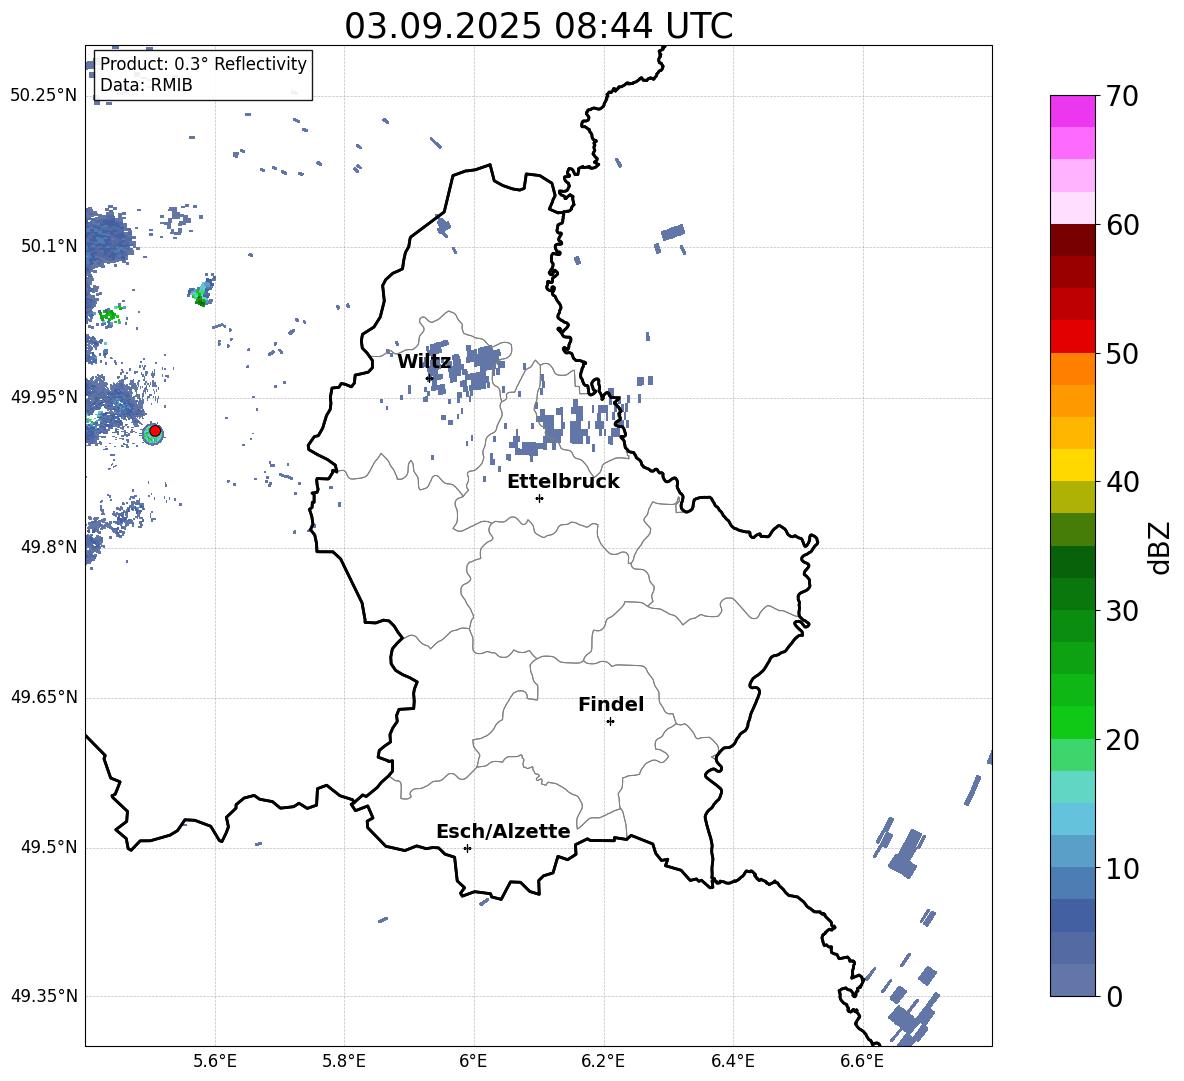Click the bright red colorbar swatch below 50
Screen dimensions: 1184x1081
(x=1072, y=337)
